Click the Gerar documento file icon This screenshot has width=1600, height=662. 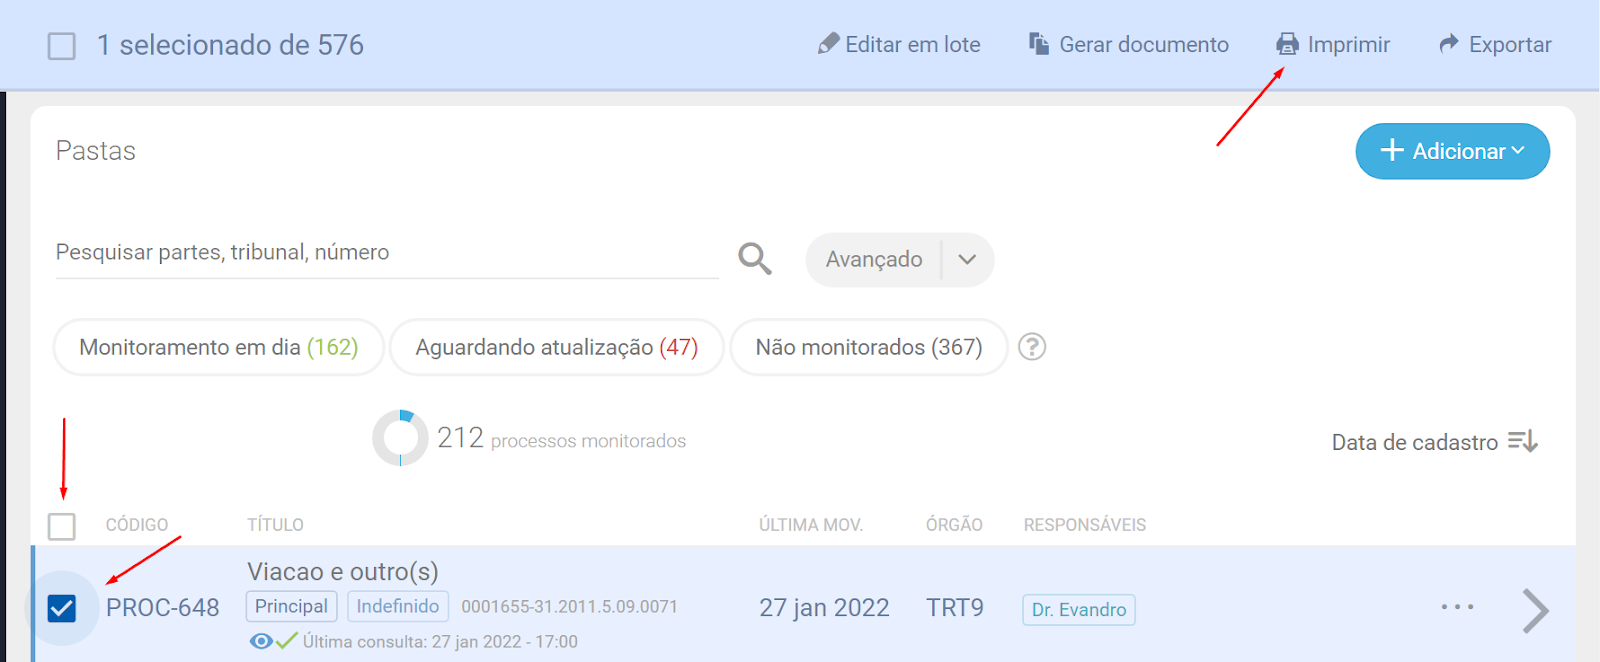pyautogui.click(x=1039, y=44)
